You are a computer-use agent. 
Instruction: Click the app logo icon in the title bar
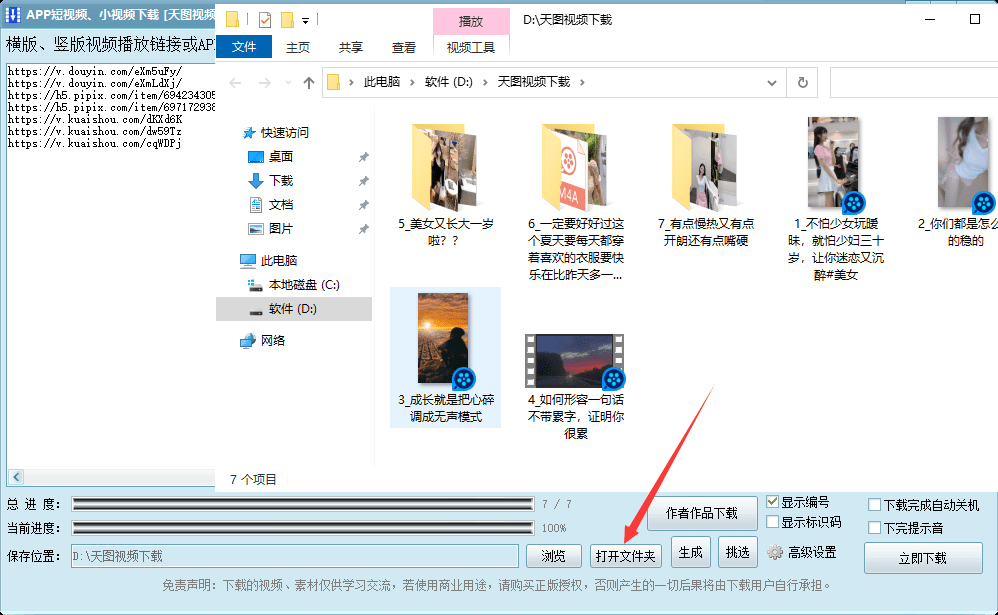pos(12,13)
